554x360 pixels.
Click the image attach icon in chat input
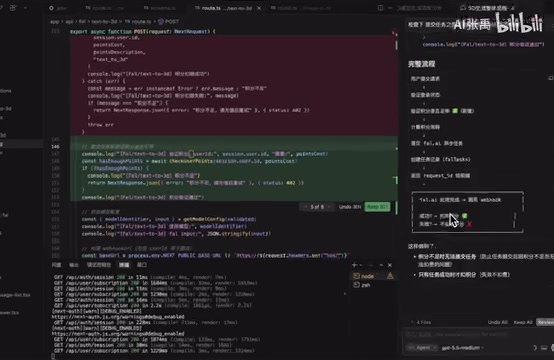(x=544, y=348)
